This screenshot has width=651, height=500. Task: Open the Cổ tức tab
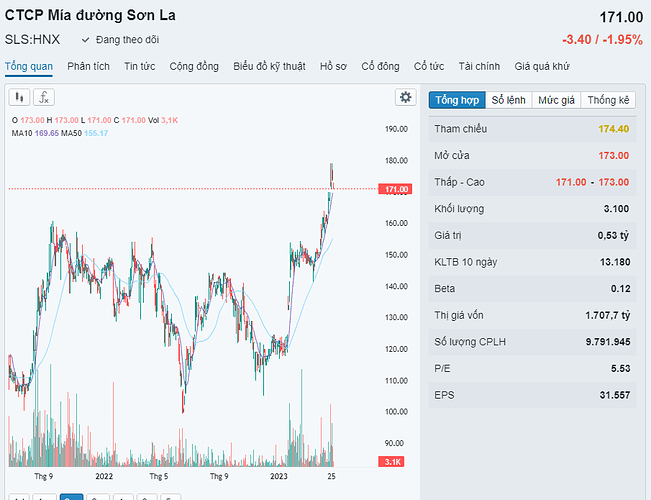[x=429, y=66]
